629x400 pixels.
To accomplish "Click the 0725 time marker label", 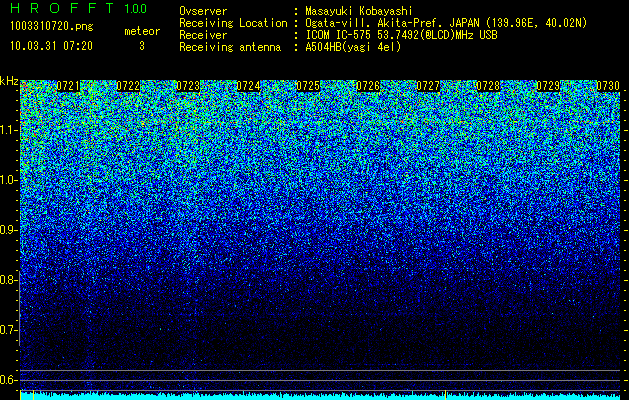I will tap(308, 86).
